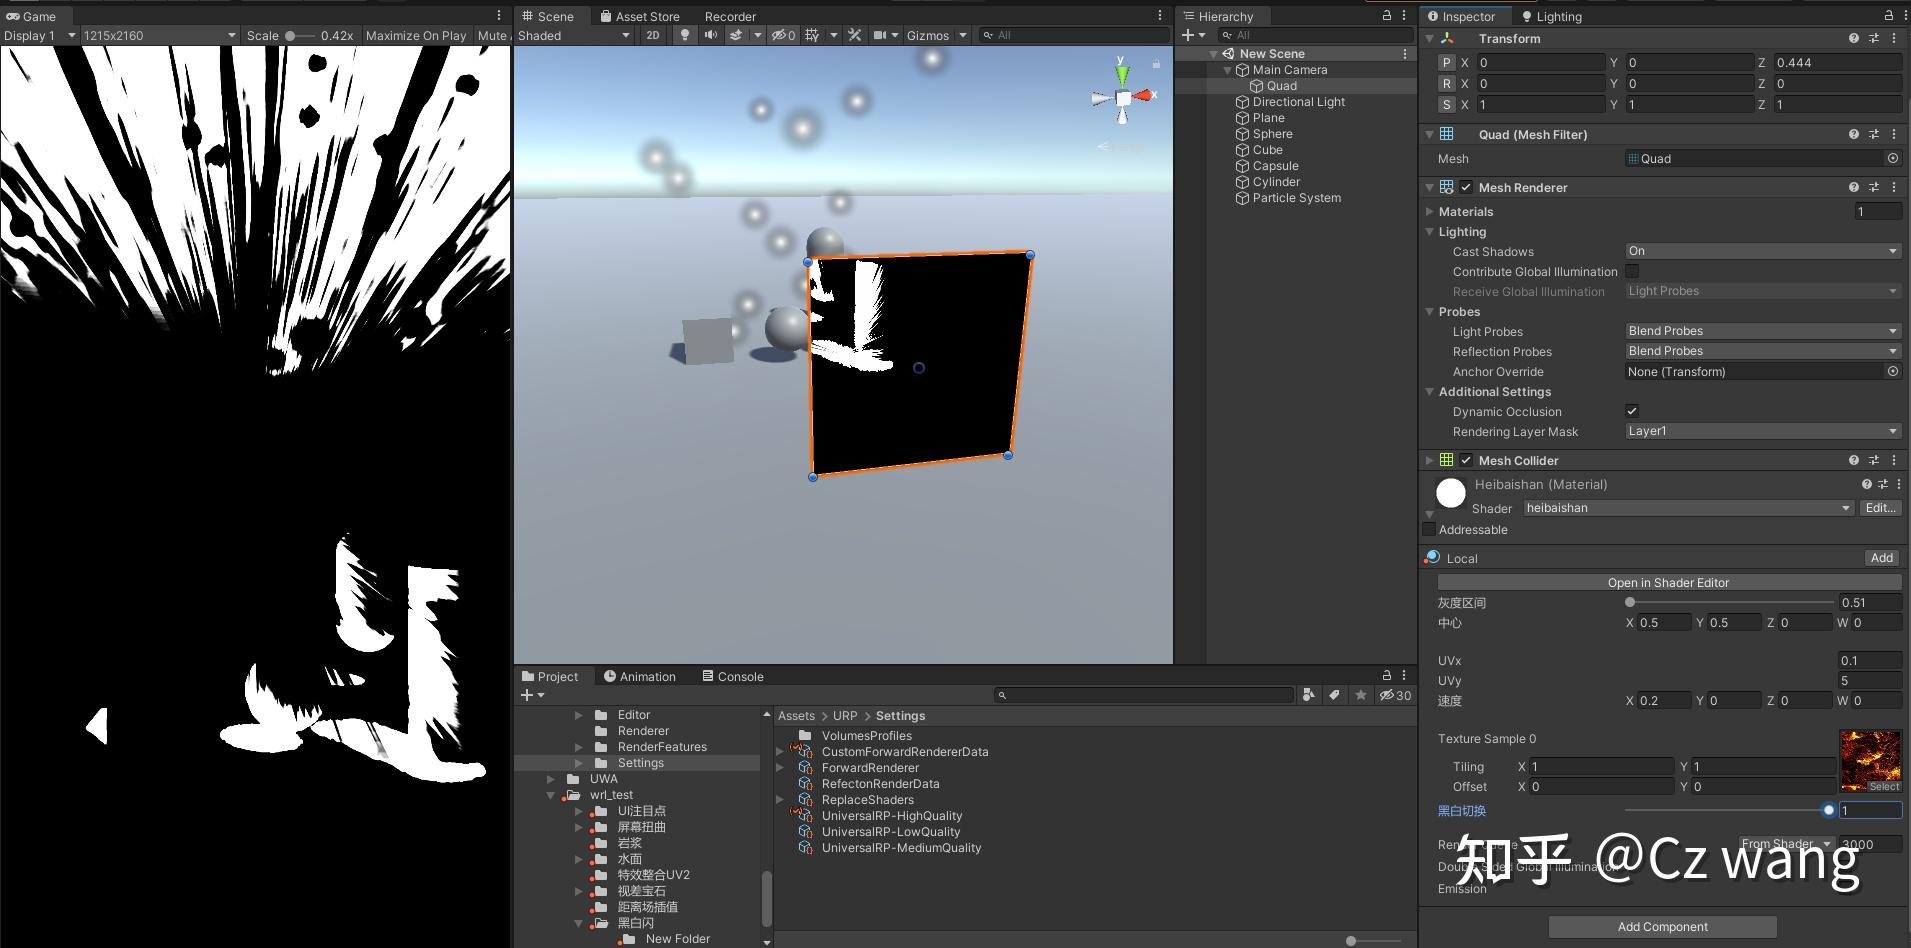This screenshot has width=1911, height=948.
Task: Click the Add Component button
Action: pos(1662,926)
